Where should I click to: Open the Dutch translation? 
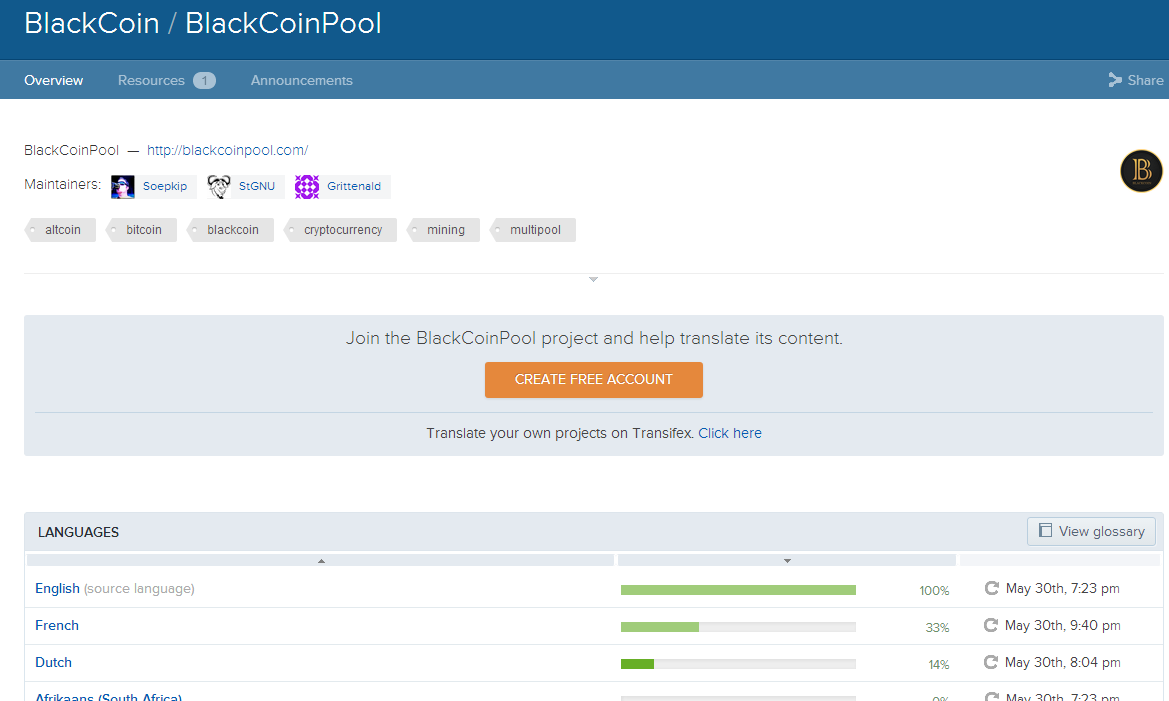pyautogui.click(x=54, y=662)
